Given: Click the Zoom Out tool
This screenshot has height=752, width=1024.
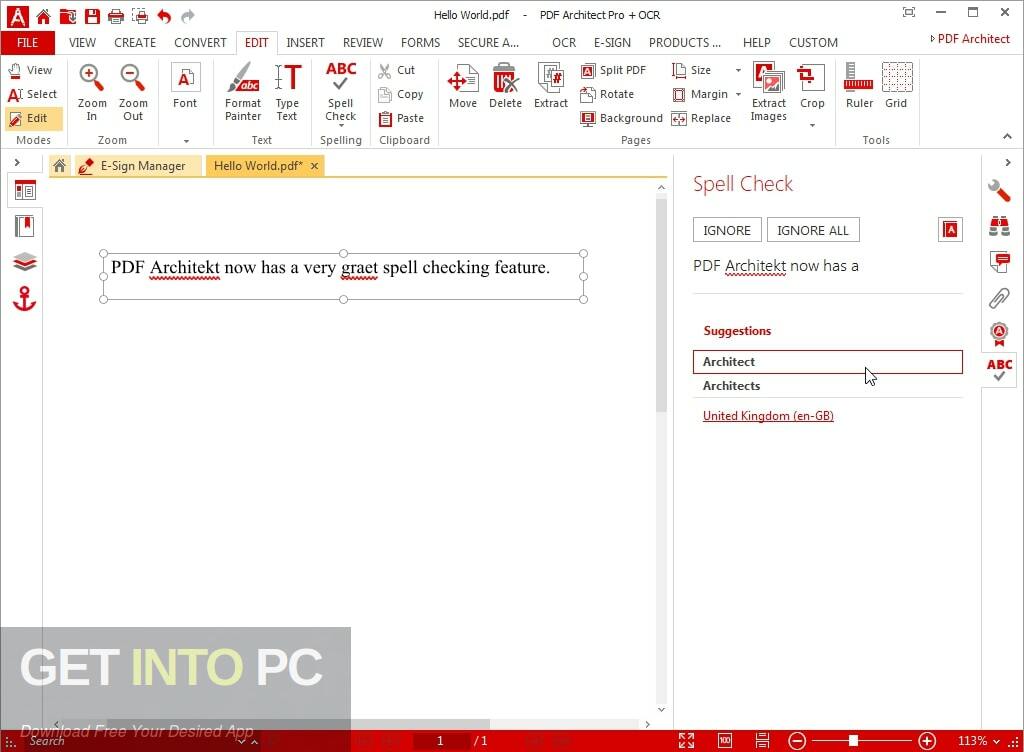Looking at the screenshot, I should (133, 92).
